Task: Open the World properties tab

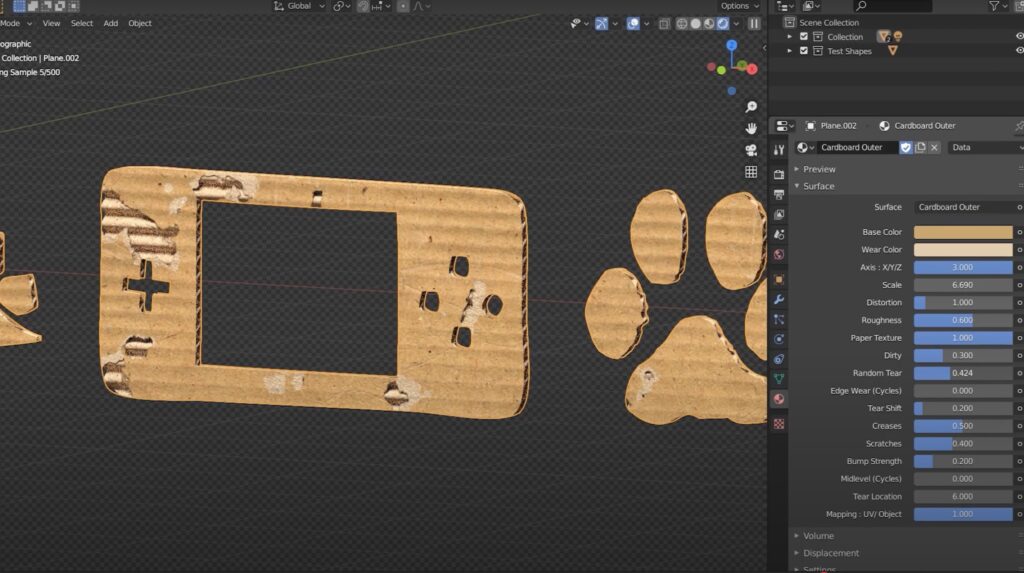Action: 778,254
